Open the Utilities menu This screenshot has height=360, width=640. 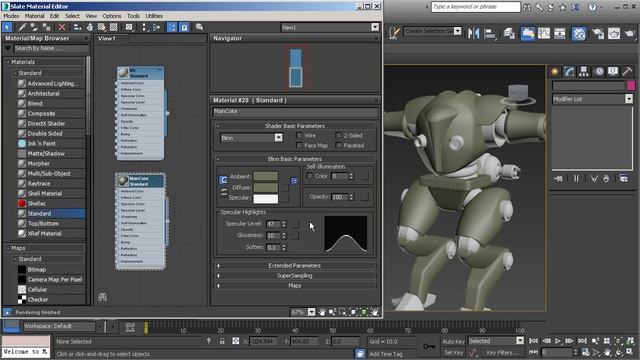[x=154, y=16]
